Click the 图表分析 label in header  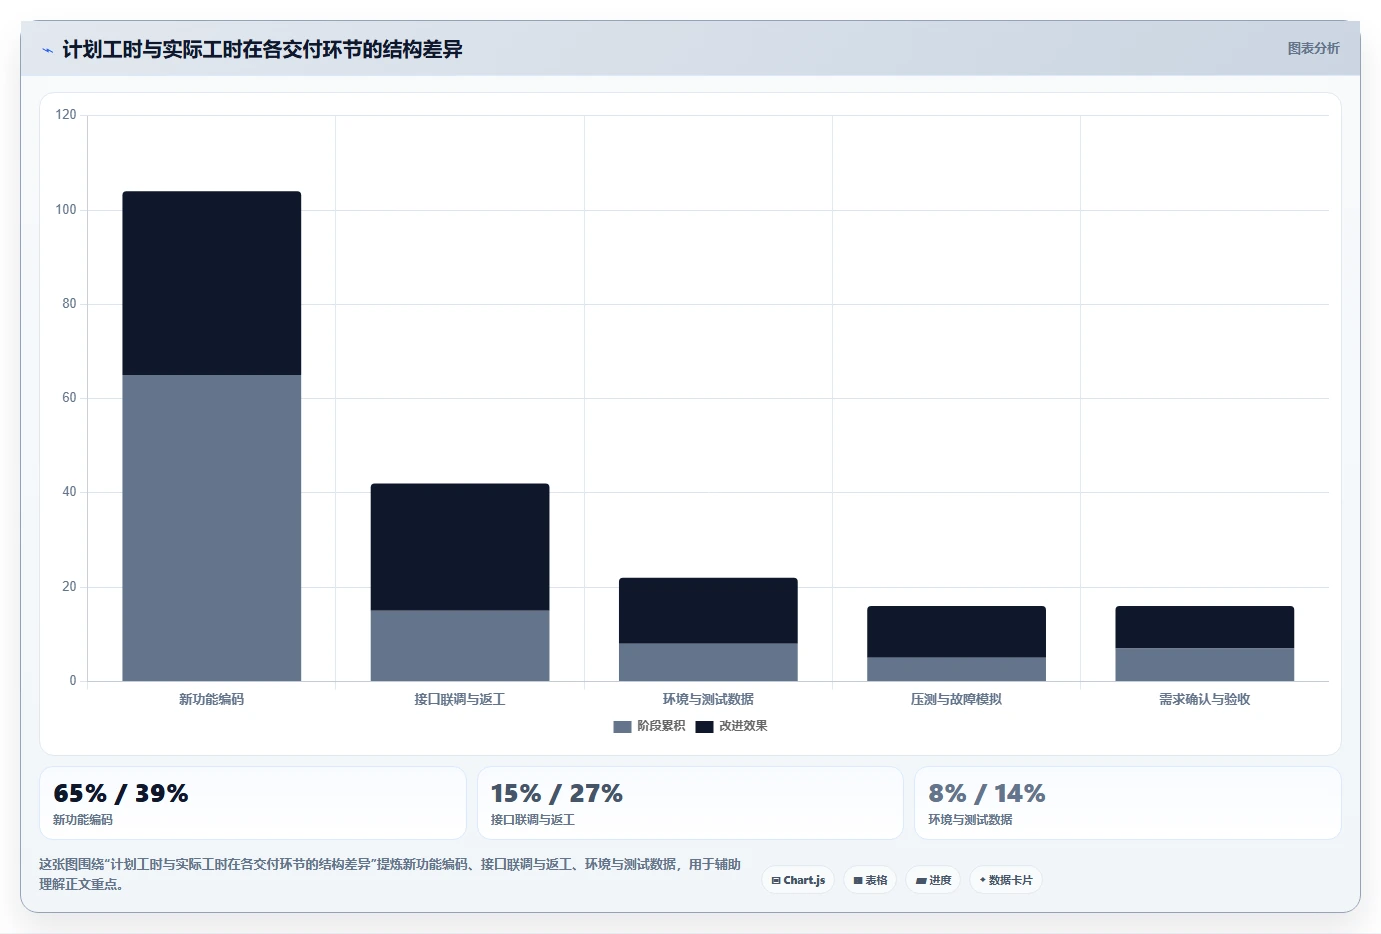pos(1313,48)
